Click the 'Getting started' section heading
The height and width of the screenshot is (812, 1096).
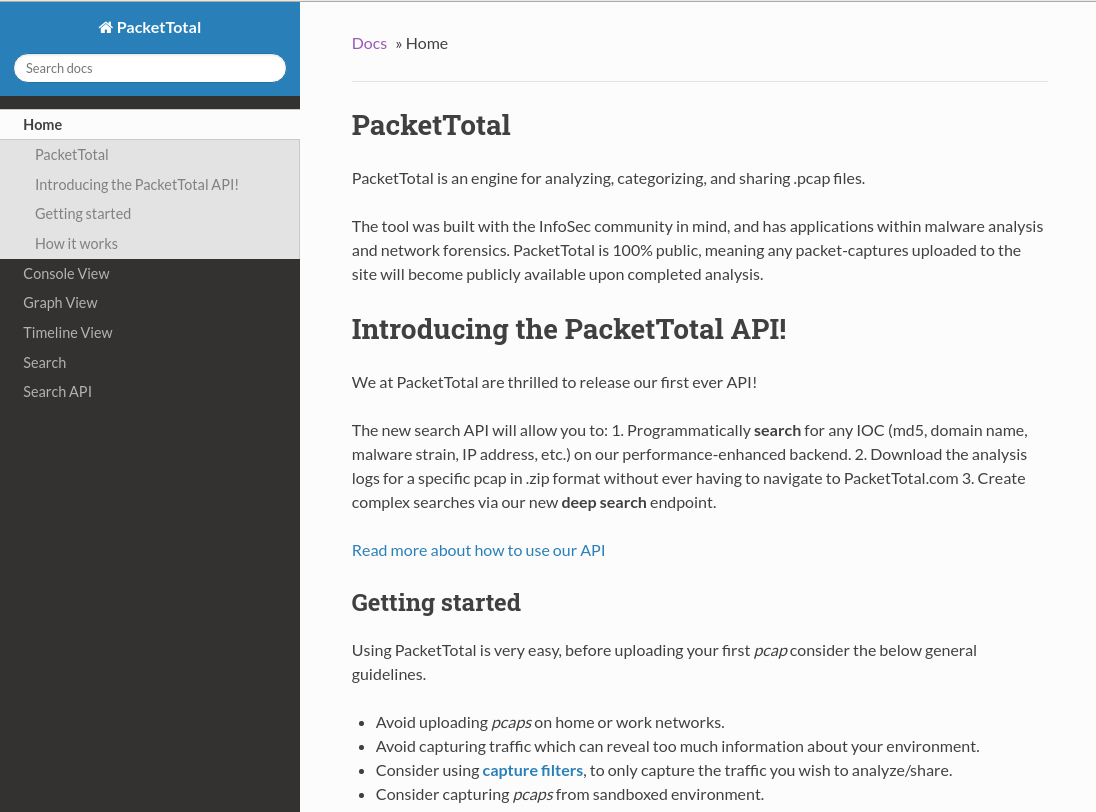(436, 601)
